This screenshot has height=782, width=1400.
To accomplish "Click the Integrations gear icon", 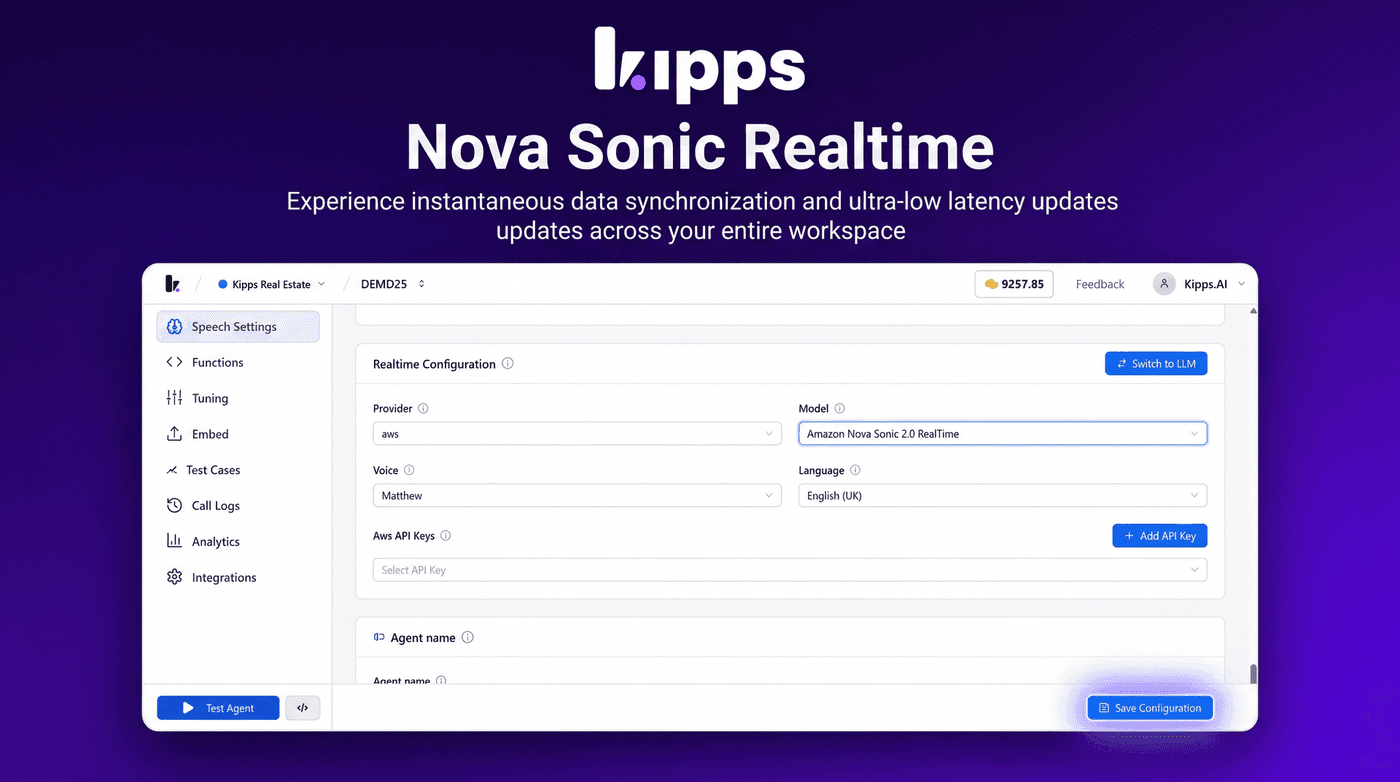I will pyautogui.click(x=174, y=577).
